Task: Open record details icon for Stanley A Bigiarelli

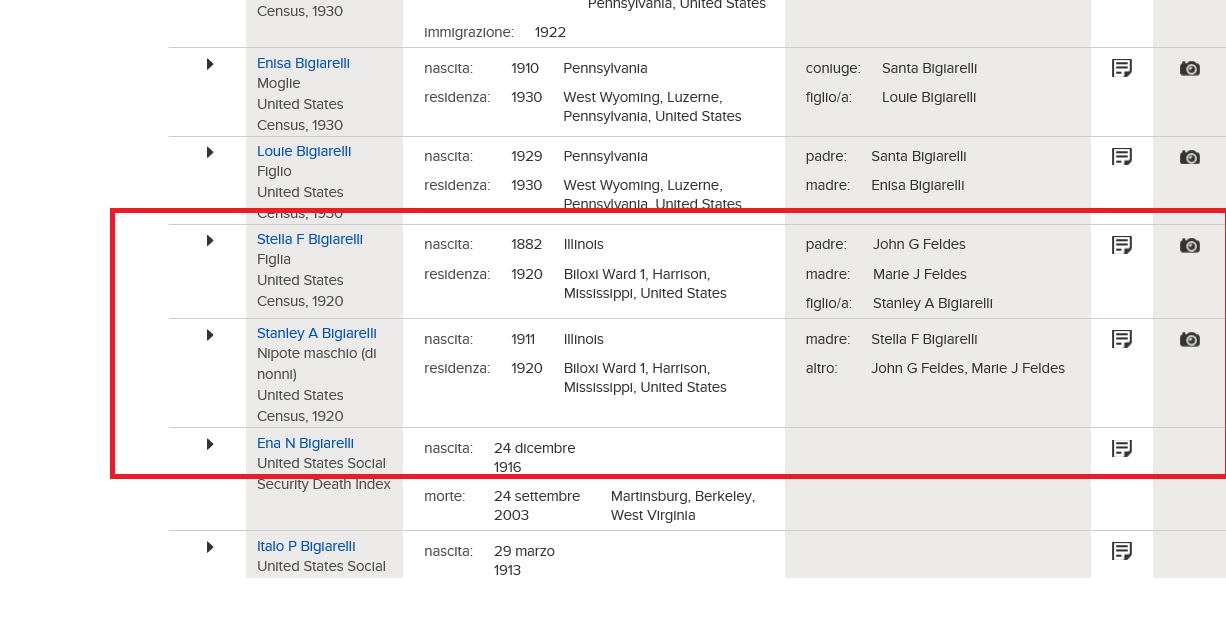Action: 1122,339
